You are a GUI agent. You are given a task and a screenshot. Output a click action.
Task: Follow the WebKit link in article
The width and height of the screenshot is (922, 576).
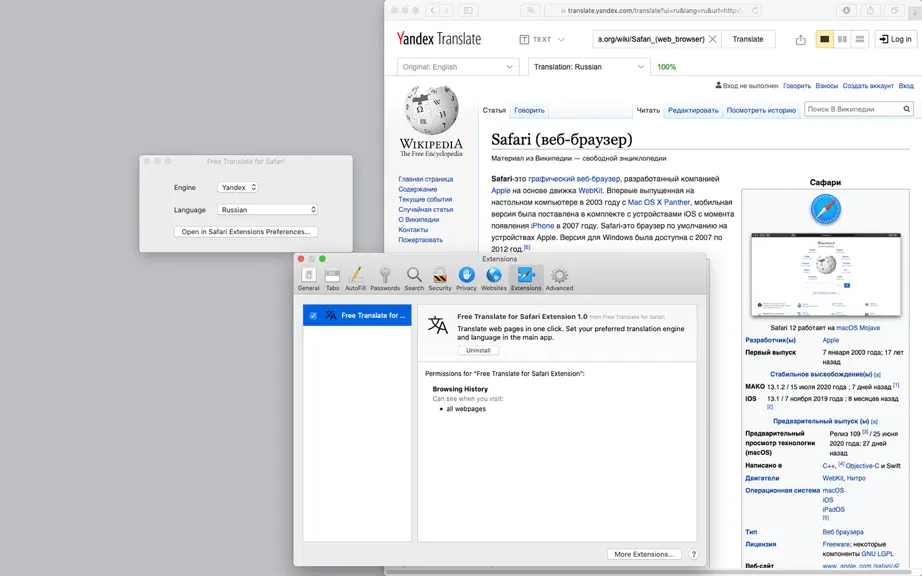click(x=590, y=190)
